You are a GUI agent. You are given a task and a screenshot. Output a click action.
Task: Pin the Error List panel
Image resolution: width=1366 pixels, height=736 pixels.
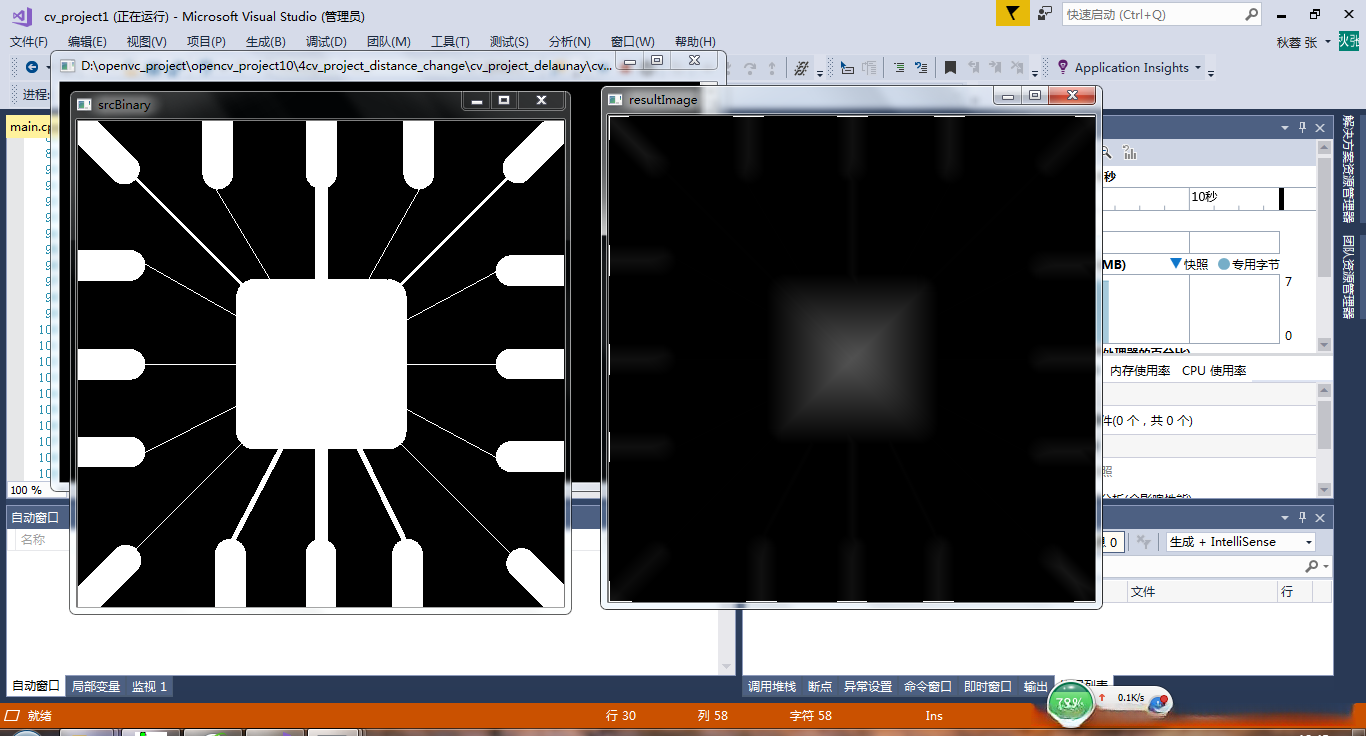1302,517
